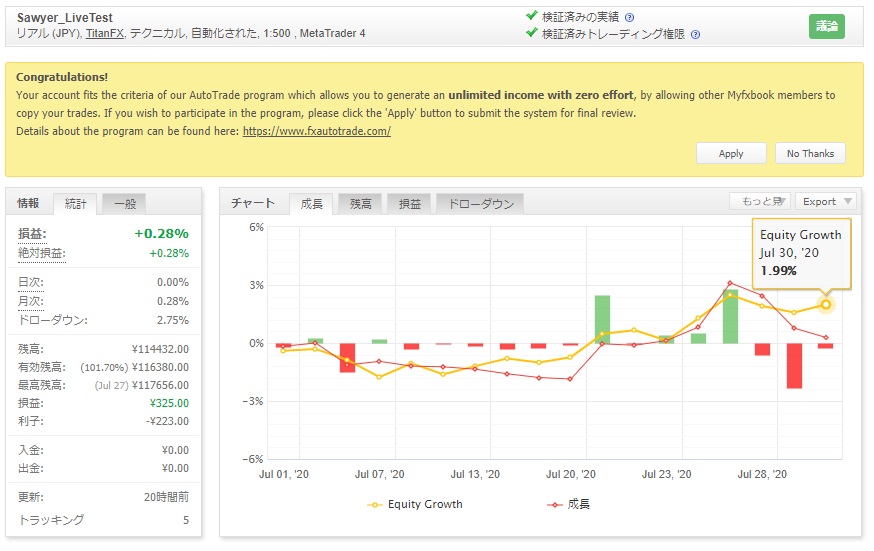The width and height of the screenshot is (874, 551).
Task: Open the Export dropdown menu
Action: [826, 201]
